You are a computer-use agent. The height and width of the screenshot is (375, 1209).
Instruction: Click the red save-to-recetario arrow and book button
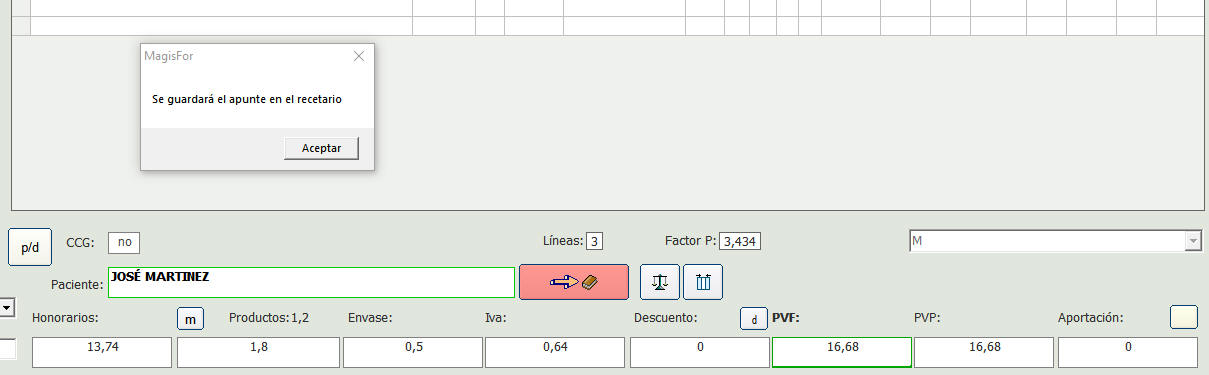pos(574,282)
